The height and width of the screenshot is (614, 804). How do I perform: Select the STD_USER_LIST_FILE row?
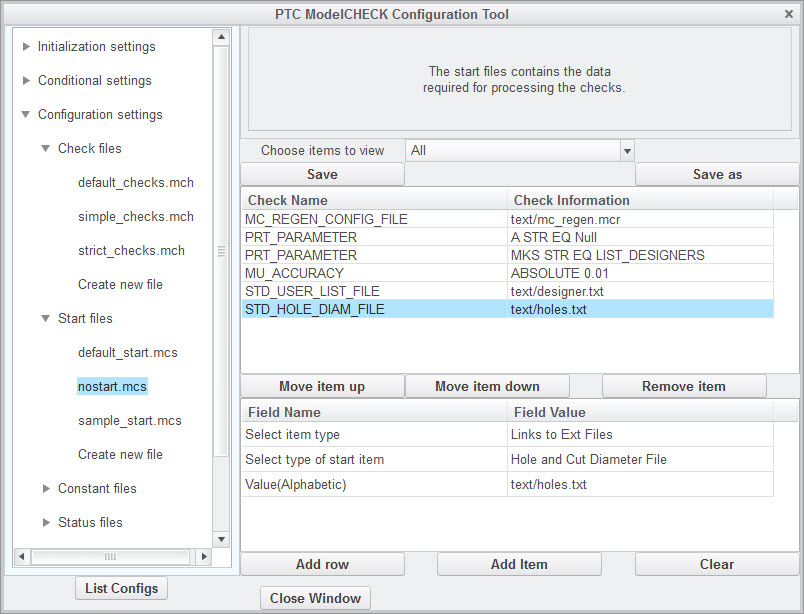pos(508,291)
